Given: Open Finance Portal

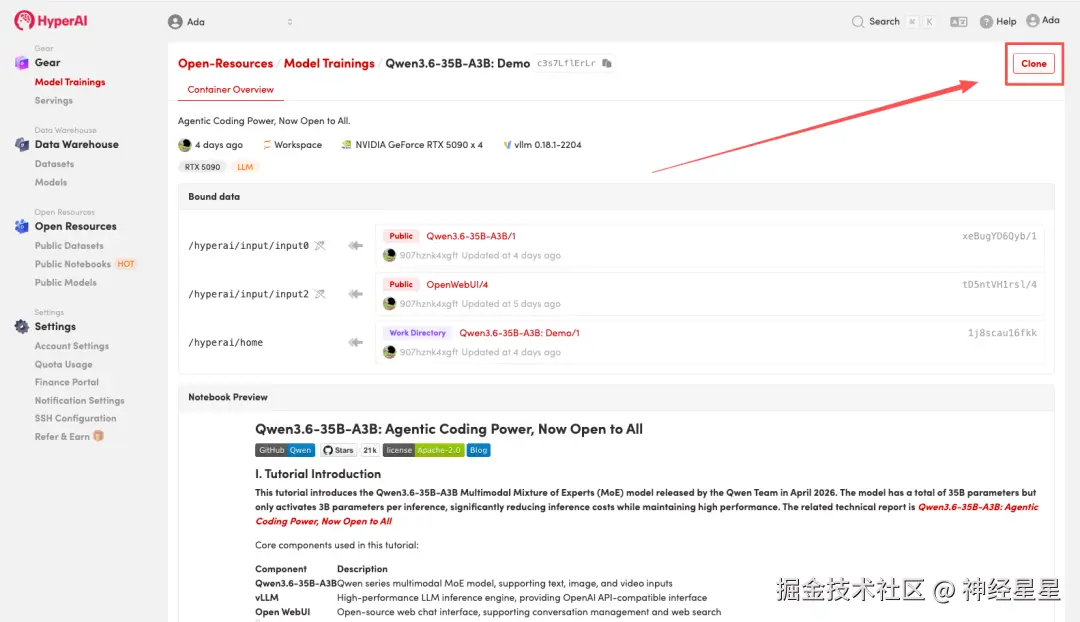Looking at the screenshot, I should point(67,382).
